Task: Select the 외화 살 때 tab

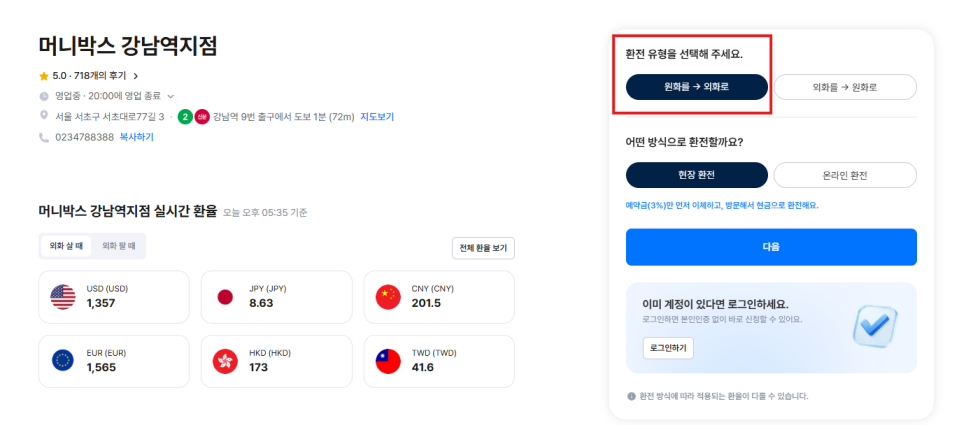Action: (x=66, y=246)
